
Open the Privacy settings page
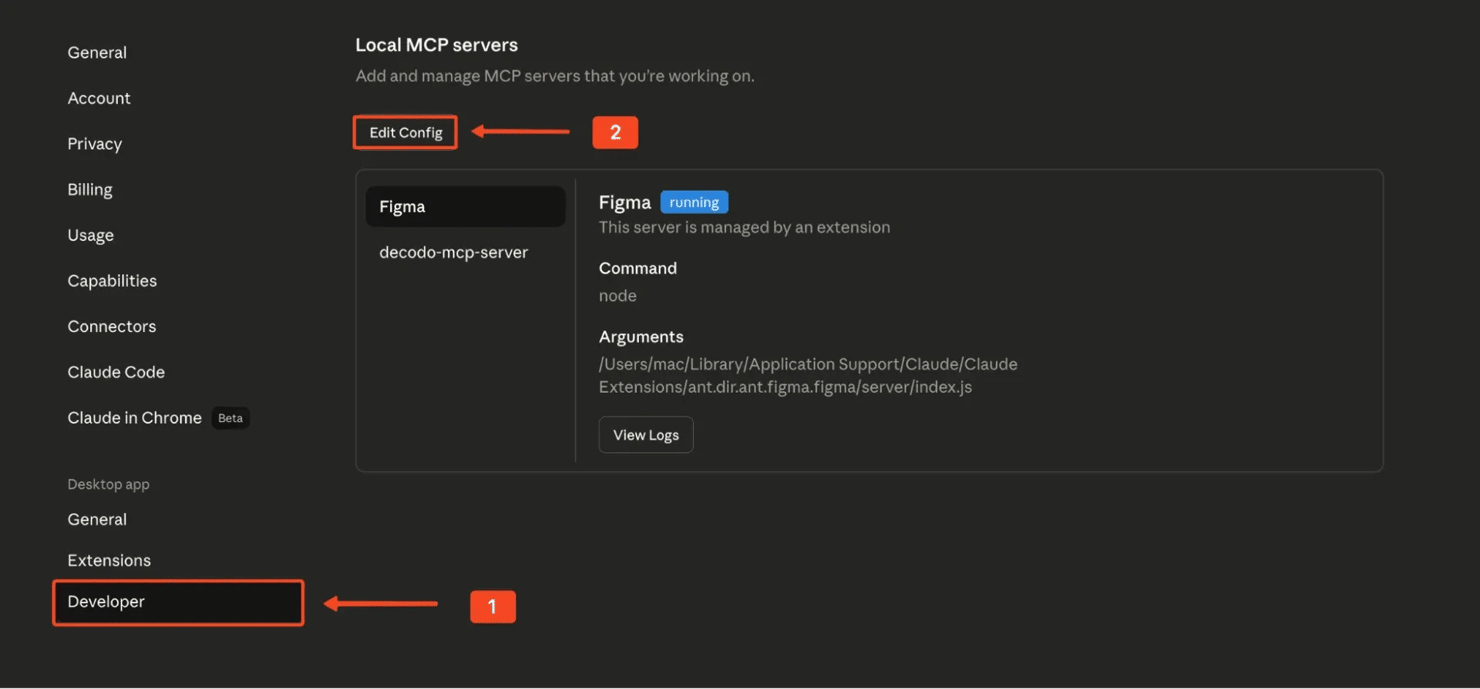[x=95, y=144]
